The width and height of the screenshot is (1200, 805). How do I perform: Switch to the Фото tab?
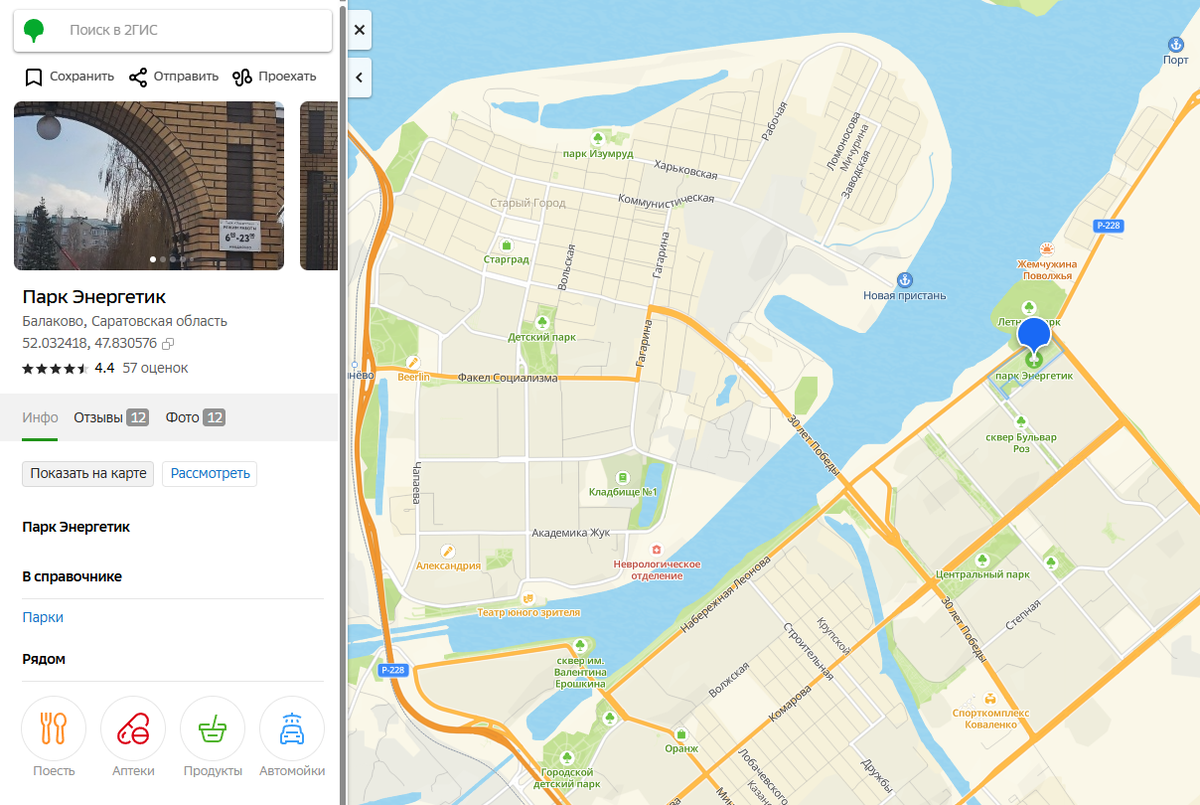[x=195, y=417]
